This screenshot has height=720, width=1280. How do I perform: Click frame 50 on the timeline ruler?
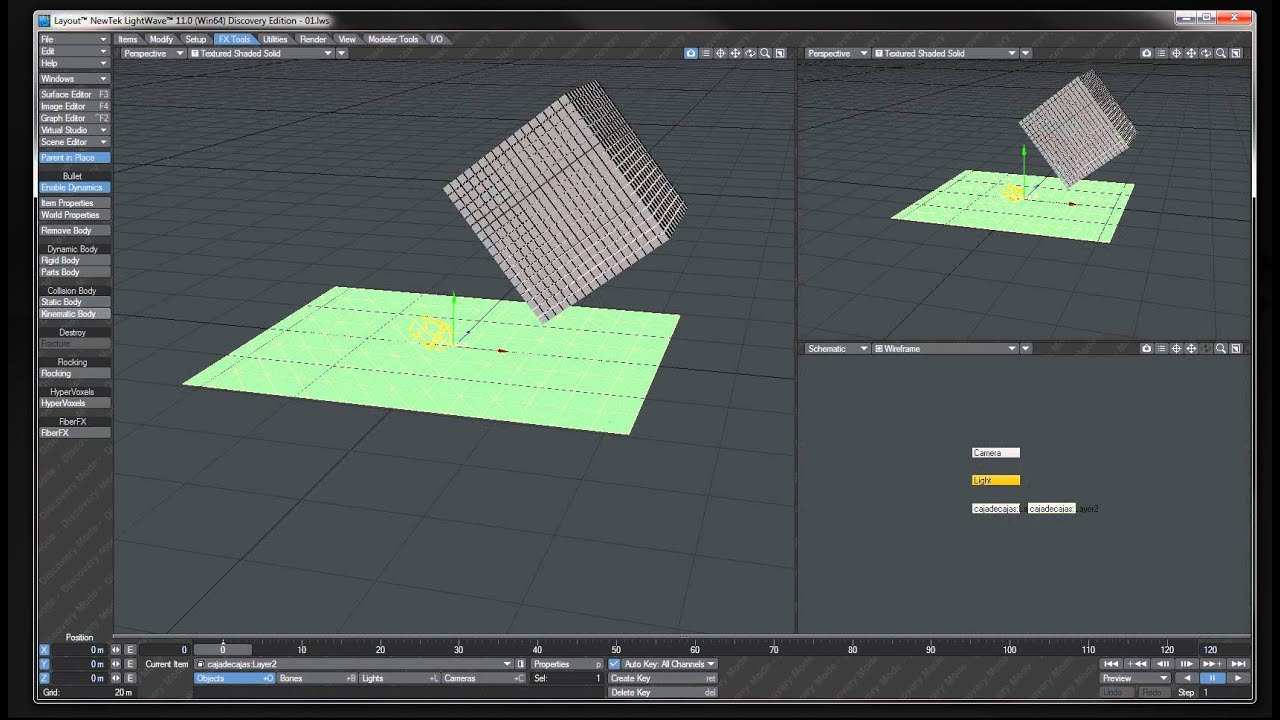tap(616, 650)
